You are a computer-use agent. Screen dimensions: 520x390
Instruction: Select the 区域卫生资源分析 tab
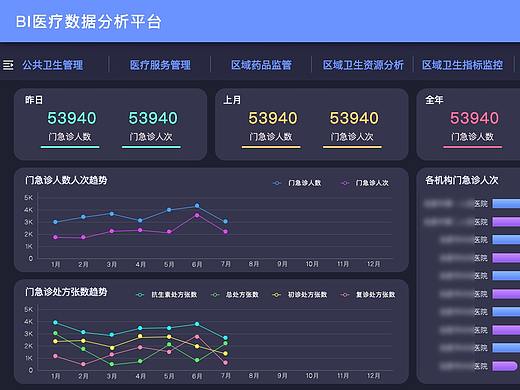pyautogui.click(x=363, y=65)
